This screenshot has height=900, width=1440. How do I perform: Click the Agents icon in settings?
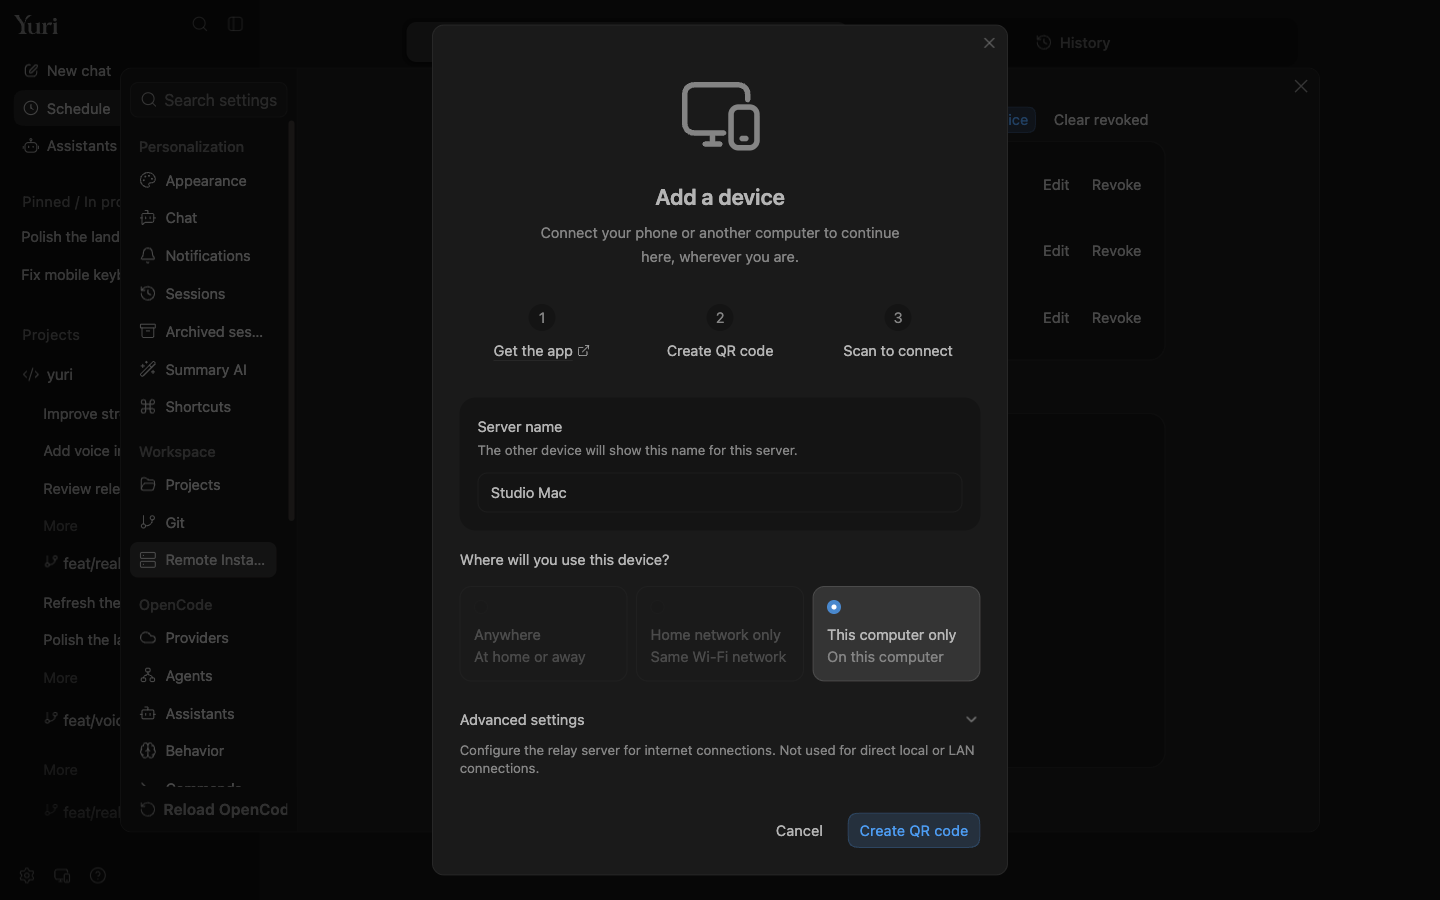coord(148,676)
